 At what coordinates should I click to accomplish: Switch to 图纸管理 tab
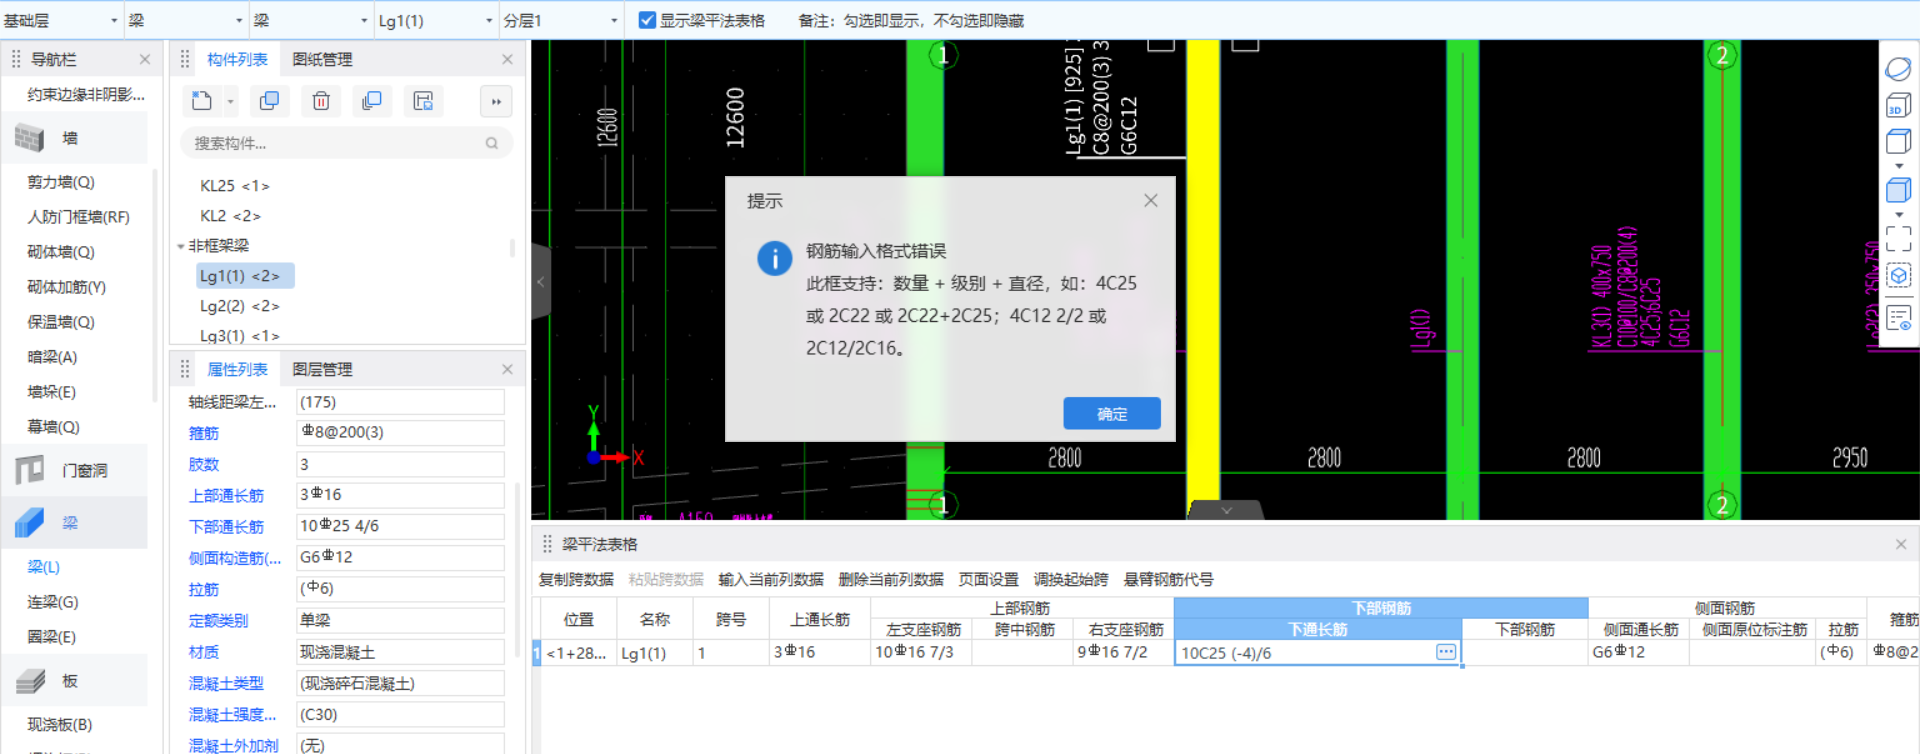pyautogui.click(x=322, y=59)
